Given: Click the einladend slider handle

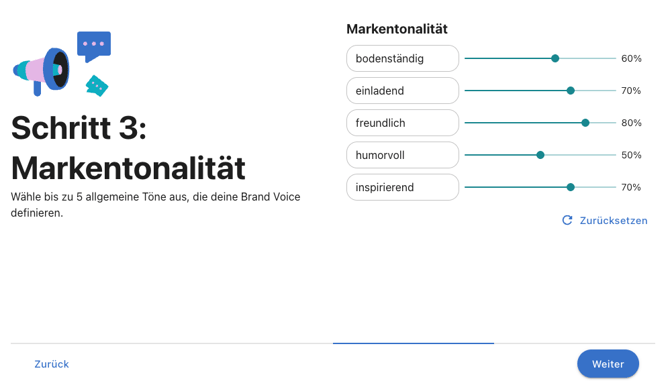Looking at the screenshot, I should [570, 91].
